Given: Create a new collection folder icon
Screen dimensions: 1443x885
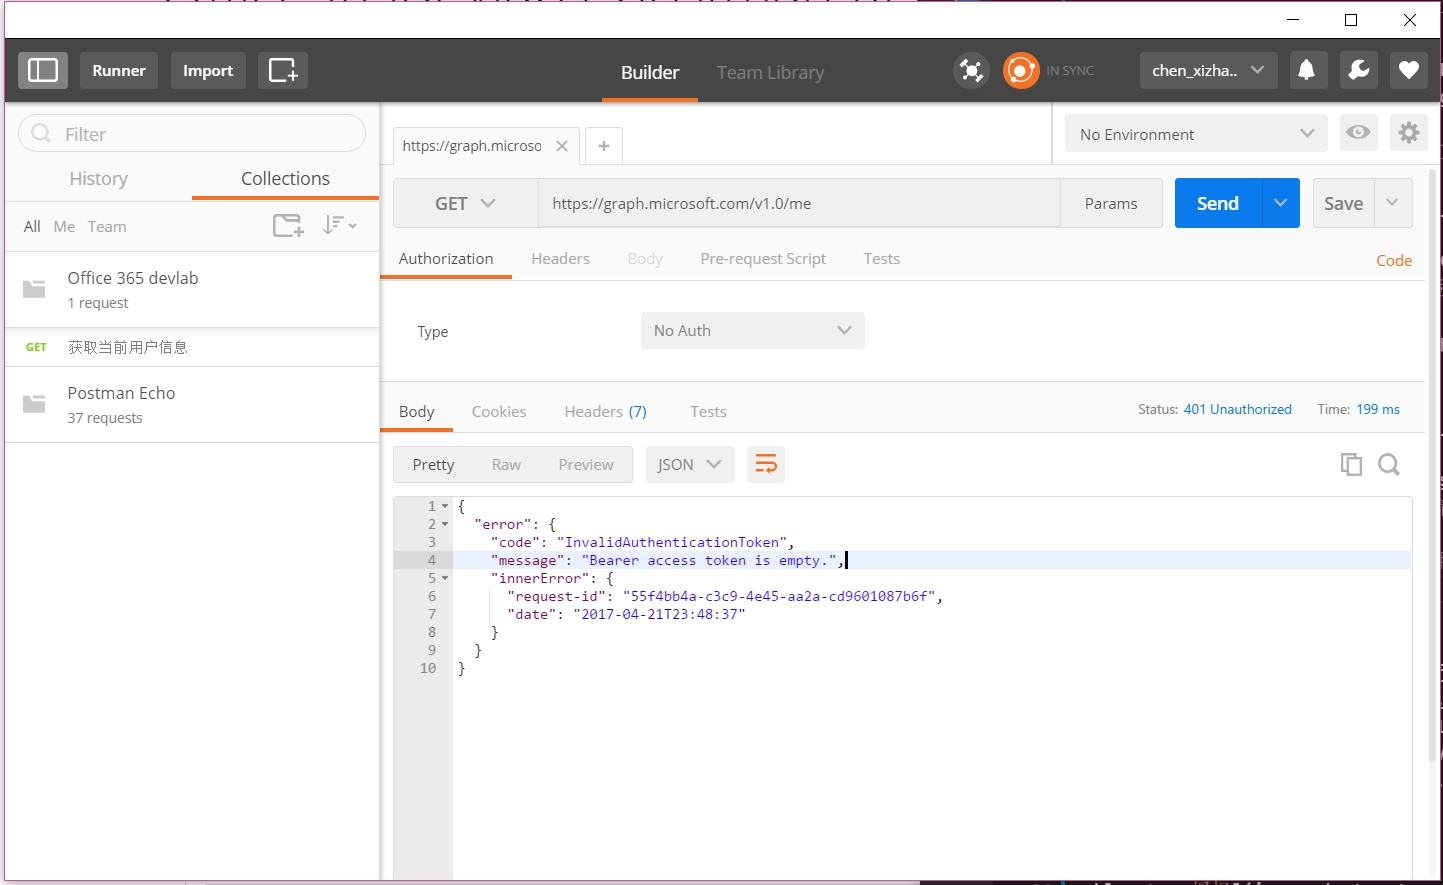Looking at the screenshot, I should 288,226.
